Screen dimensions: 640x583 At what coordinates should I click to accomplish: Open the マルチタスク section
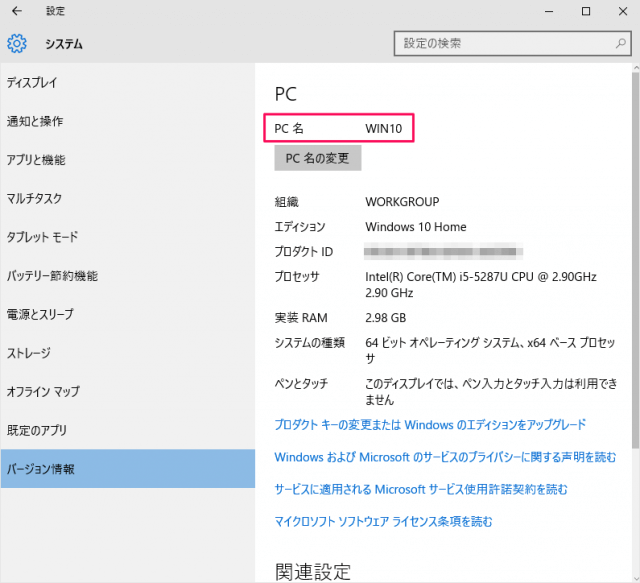(127, 198)
